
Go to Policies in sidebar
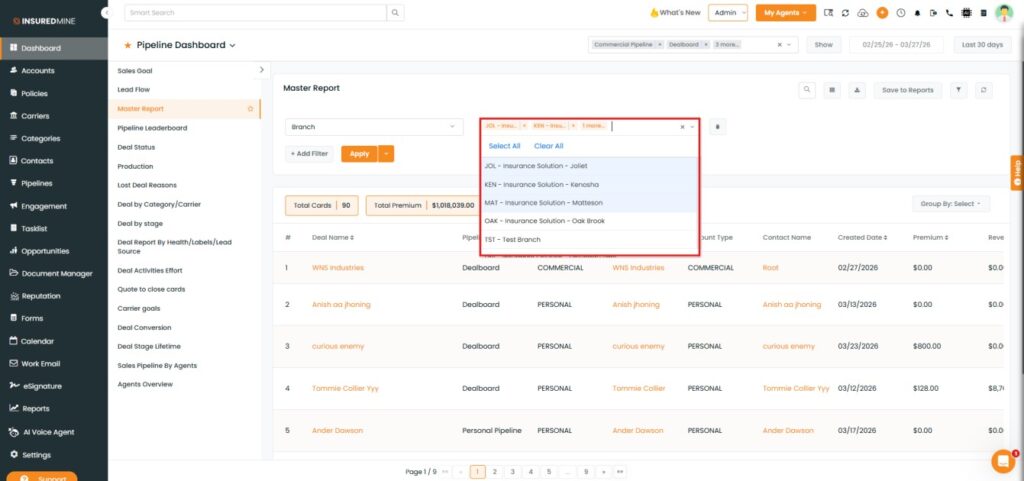tap(34, 93)
